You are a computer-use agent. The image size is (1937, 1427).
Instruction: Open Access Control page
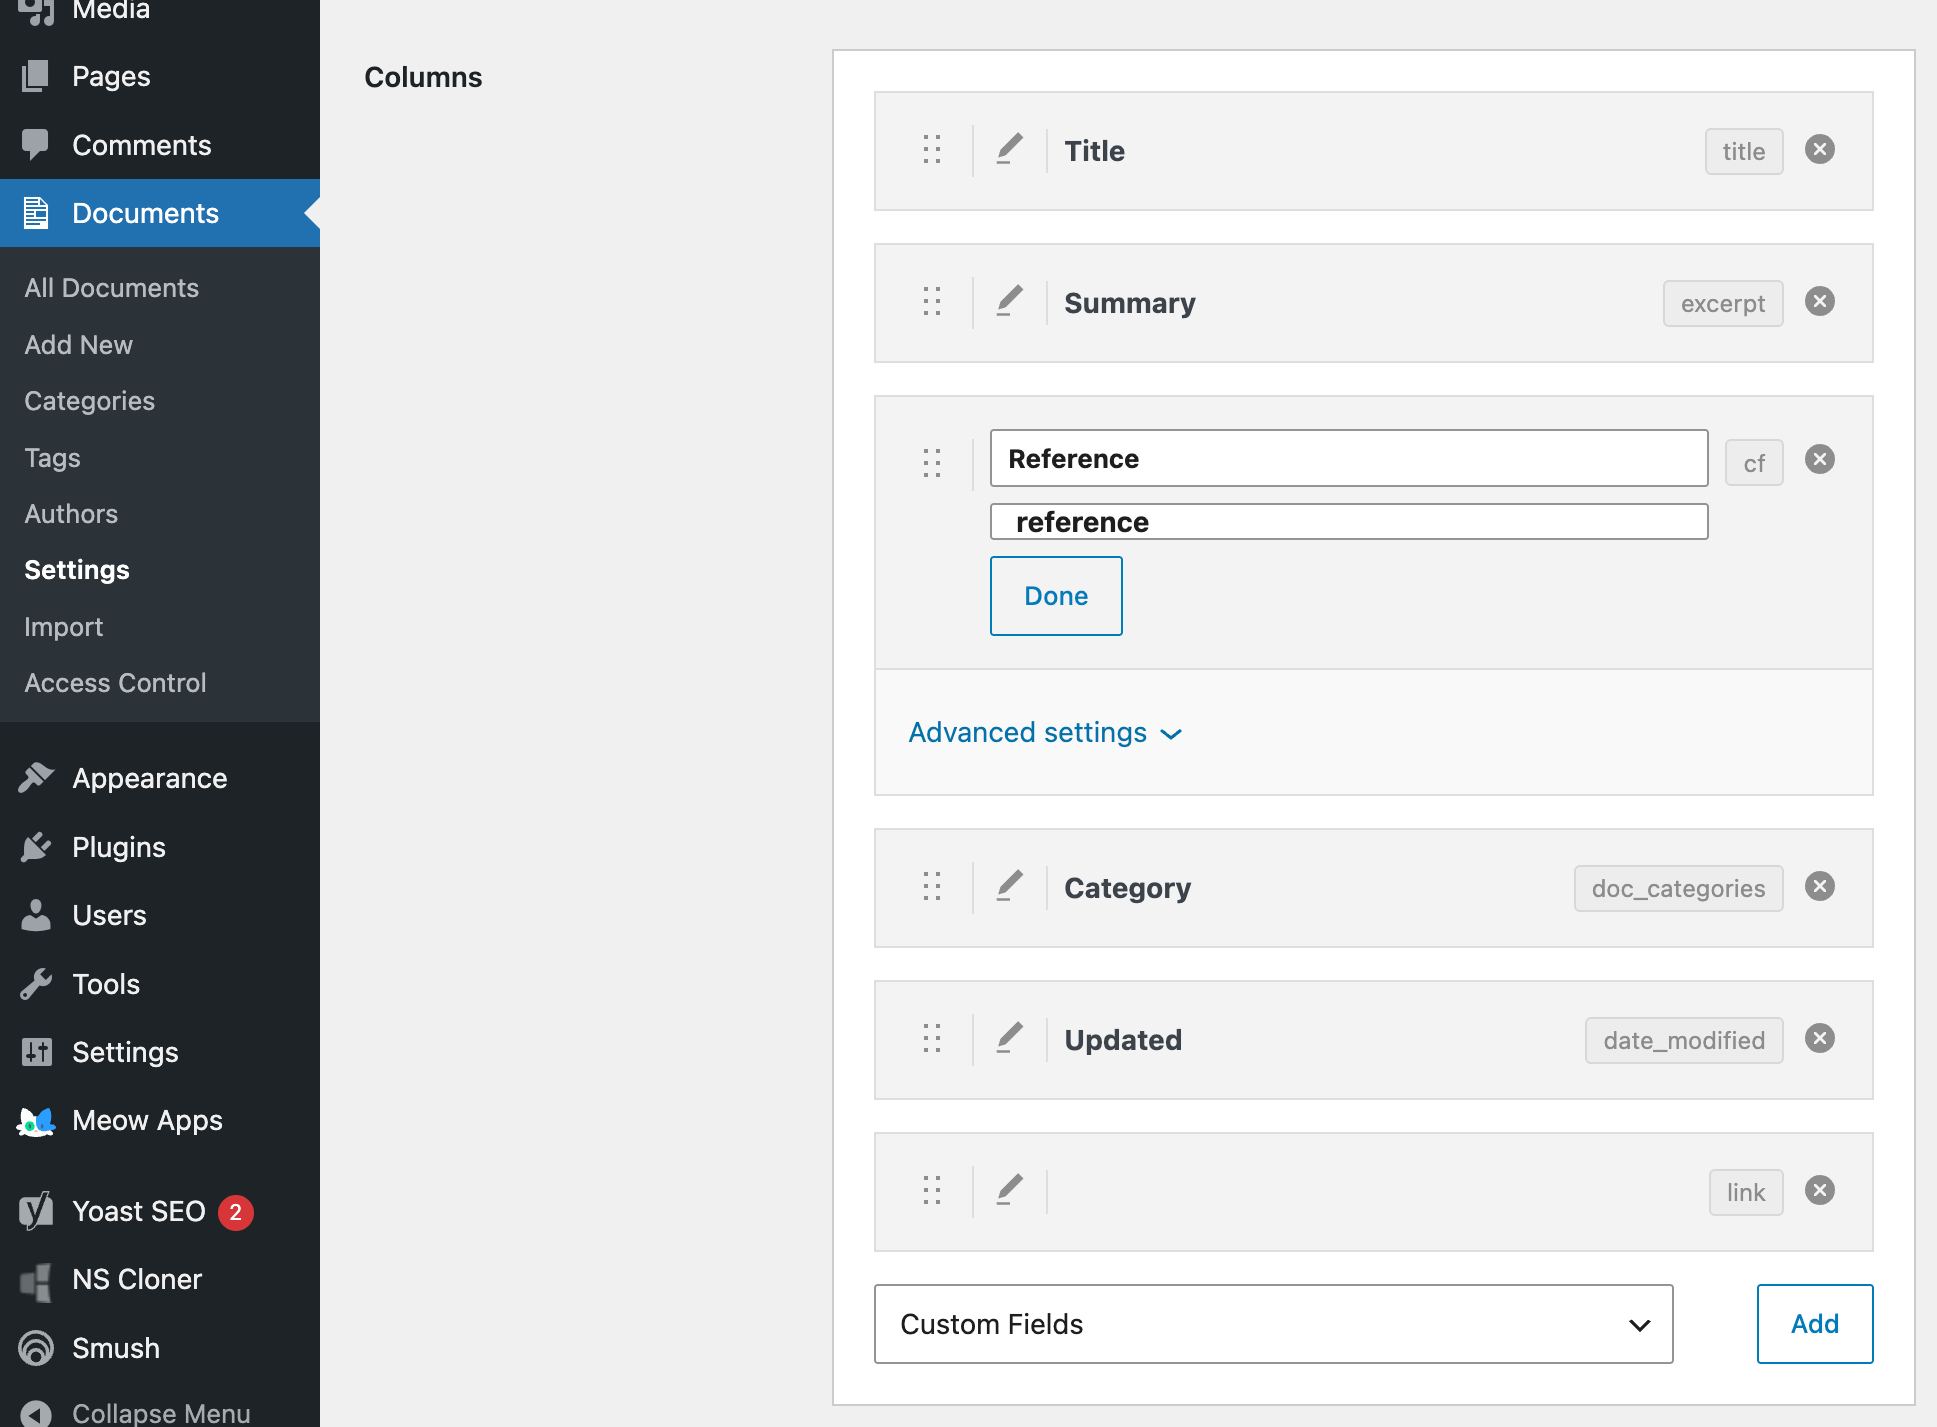pyautogui.click(x=115, y=683)
